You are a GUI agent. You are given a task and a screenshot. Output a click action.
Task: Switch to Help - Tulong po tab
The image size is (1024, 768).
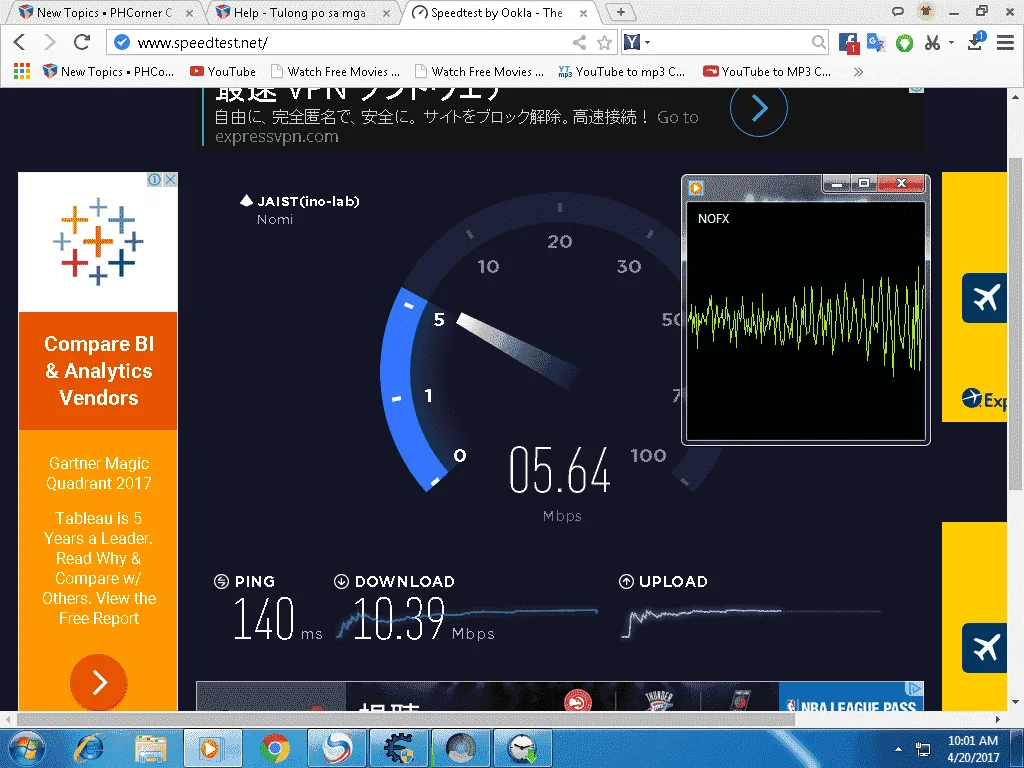click(x=302, y=12)
